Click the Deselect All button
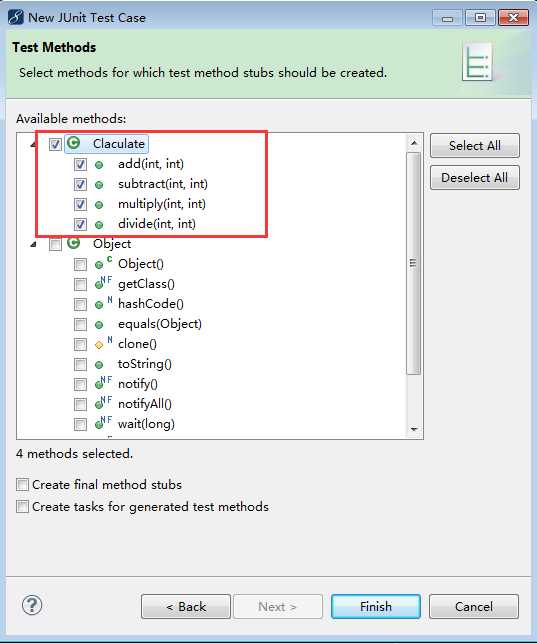This screenshot has height=644, width=537. [x=475, y=177]
